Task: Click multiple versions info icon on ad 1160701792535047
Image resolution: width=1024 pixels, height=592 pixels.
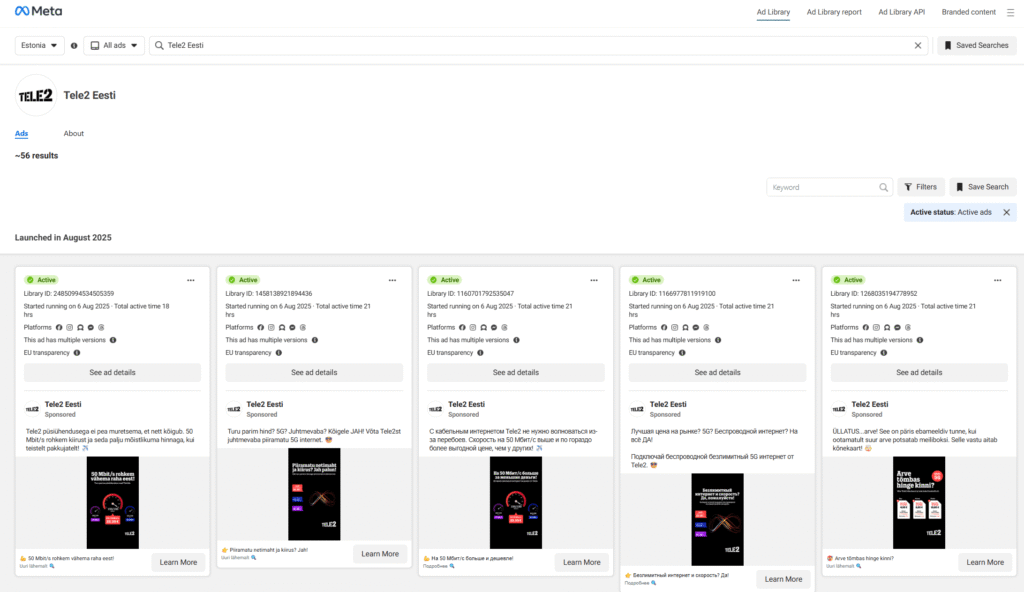Action: pyautogui.click(x=517, y=340)
